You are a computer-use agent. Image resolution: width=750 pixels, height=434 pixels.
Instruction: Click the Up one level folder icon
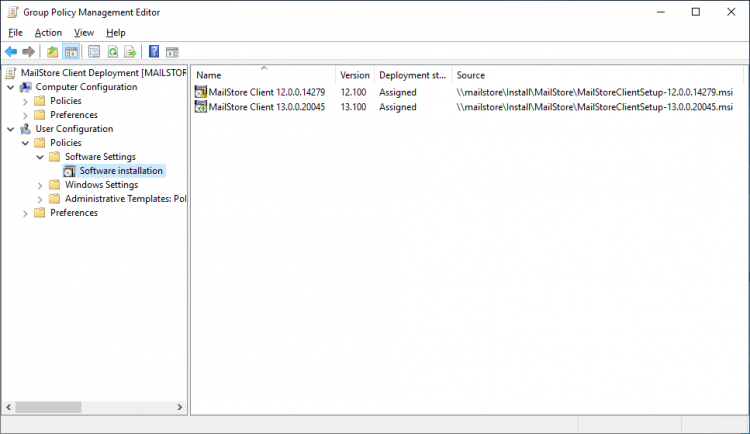click(x=53, y=52)
